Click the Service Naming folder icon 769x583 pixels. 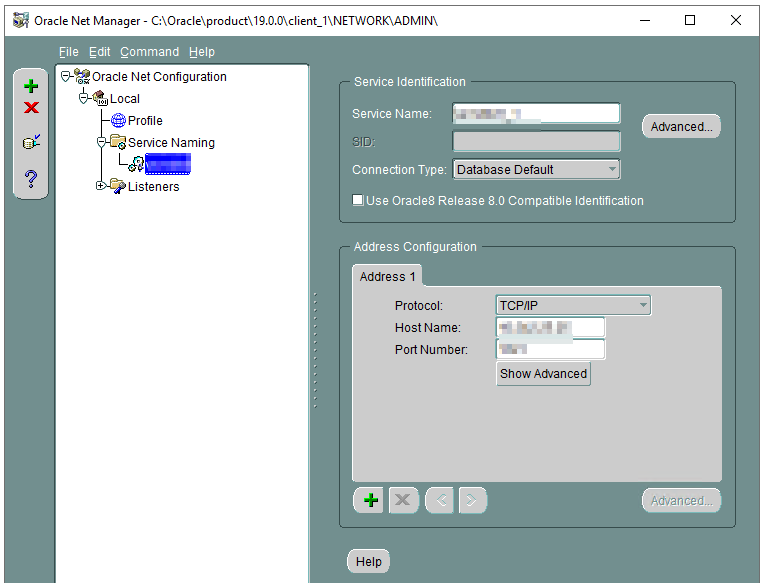(x=118, y=142)
